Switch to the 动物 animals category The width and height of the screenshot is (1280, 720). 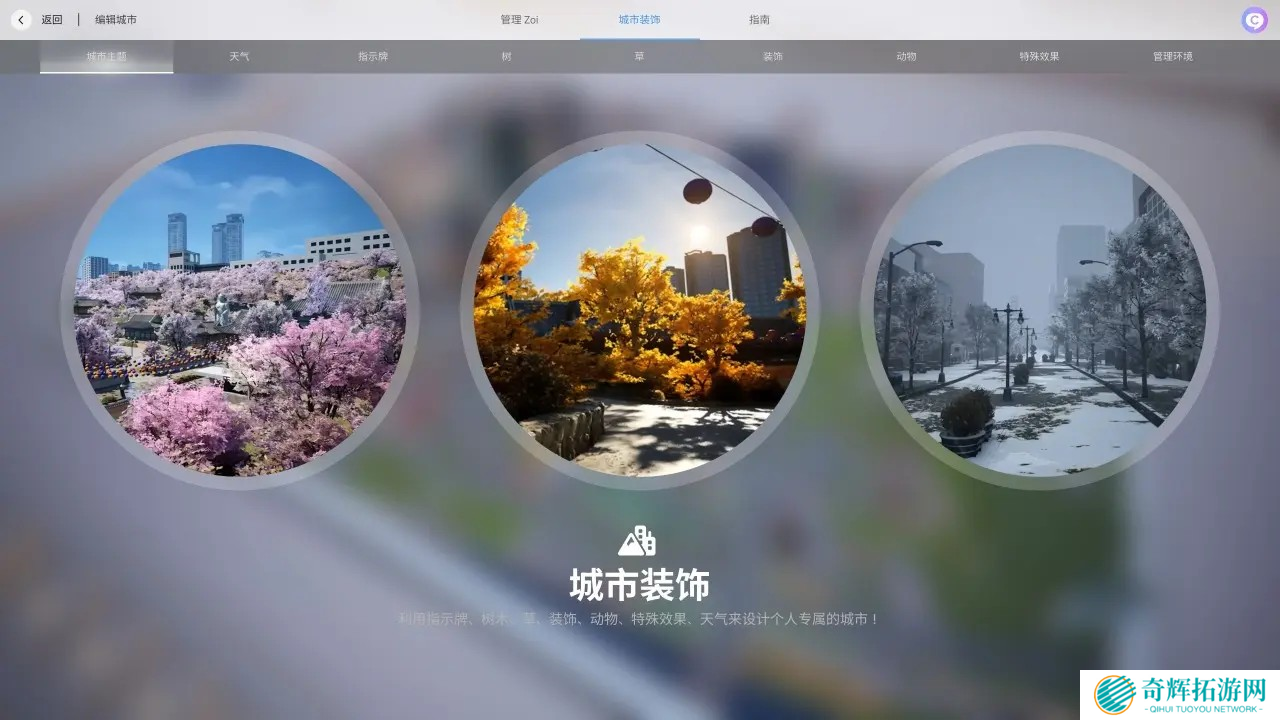[x=906, y=57]
